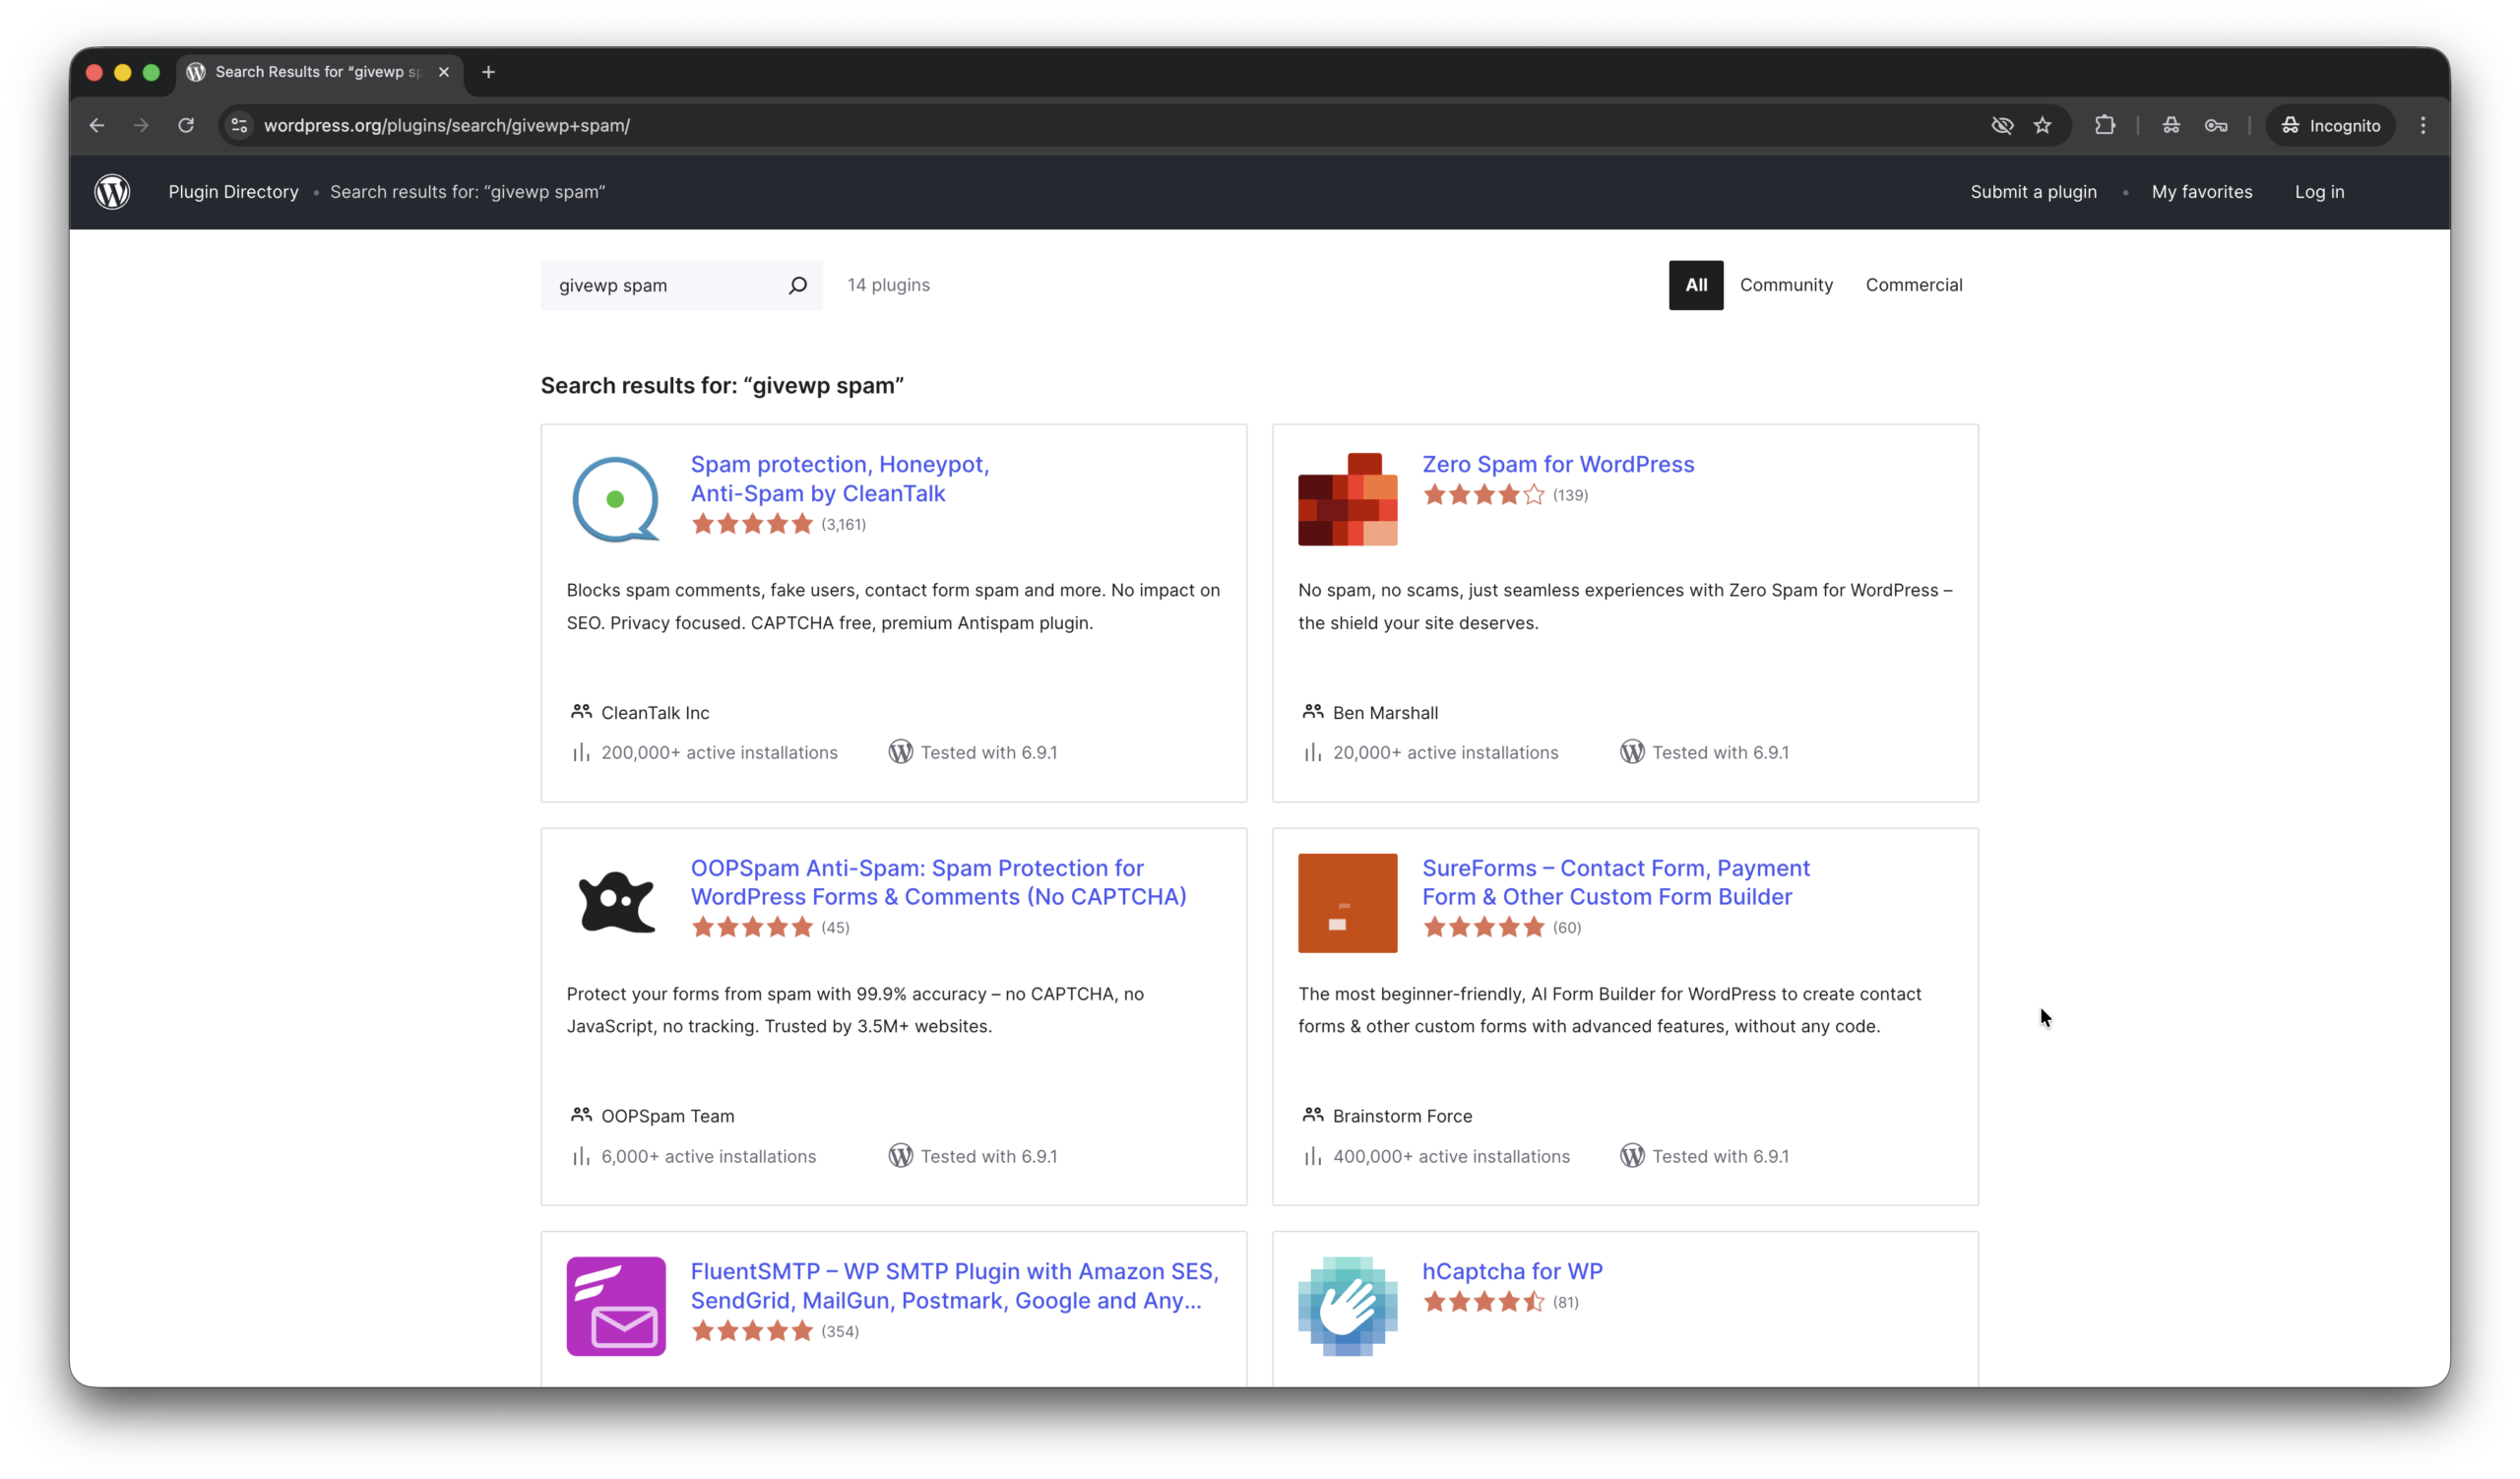Open the browser Extensions puzzle icon
The height and width of the screenshot is (1479, 2520).
point(2105,126)
